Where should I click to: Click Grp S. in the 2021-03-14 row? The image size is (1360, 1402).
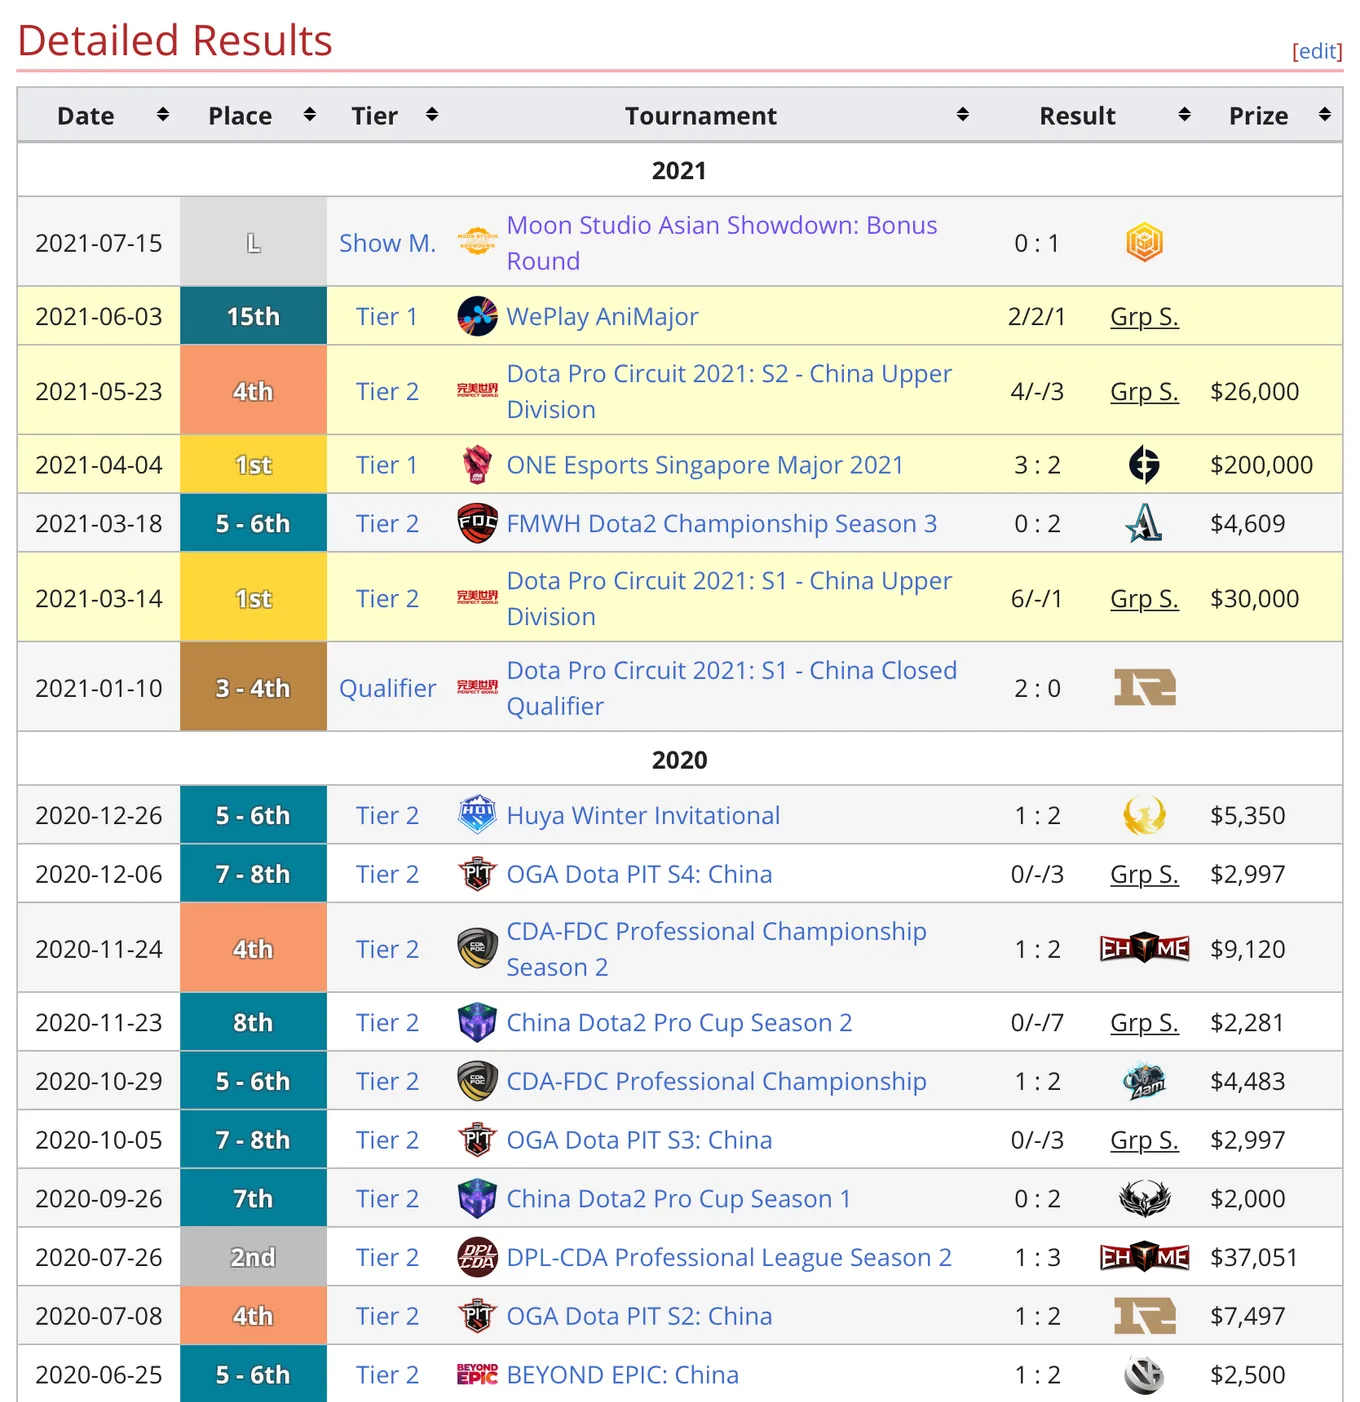[x=1144, y=598]
